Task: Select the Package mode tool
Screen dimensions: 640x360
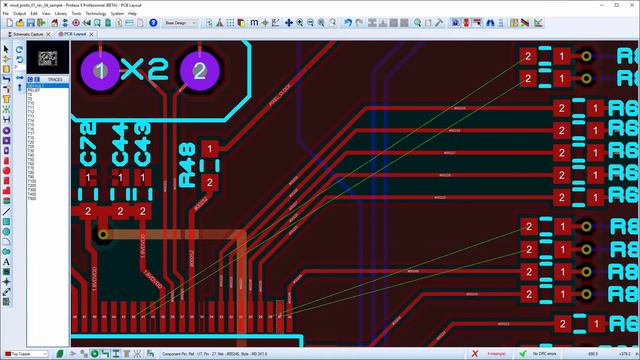Action: click(6, 69)
